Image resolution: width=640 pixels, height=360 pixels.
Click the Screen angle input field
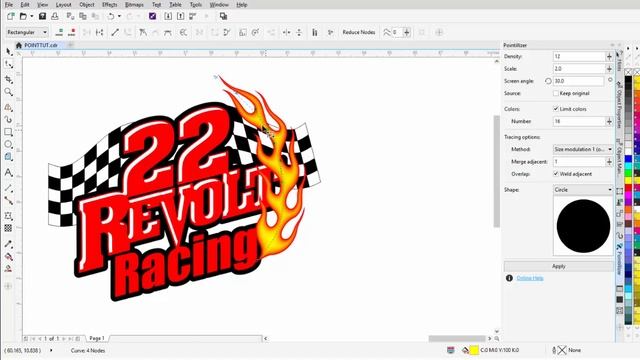click(x=578, y=81)
